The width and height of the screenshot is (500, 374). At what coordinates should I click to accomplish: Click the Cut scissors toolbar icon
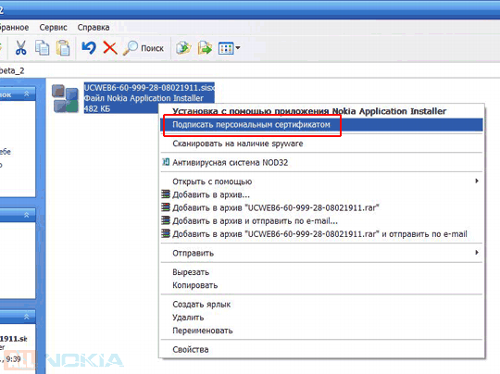[21, 48]
